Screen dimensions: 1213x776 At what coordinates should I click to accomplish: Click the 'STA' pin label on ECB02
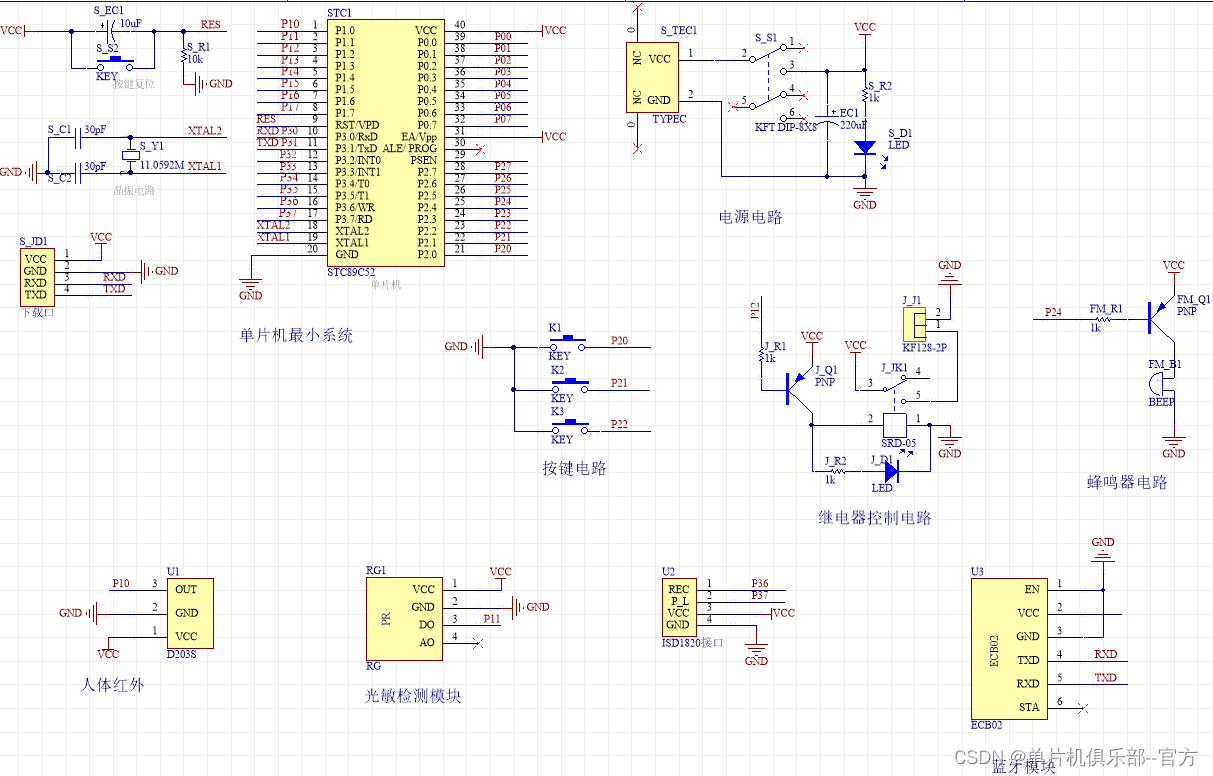(1029, 708)
